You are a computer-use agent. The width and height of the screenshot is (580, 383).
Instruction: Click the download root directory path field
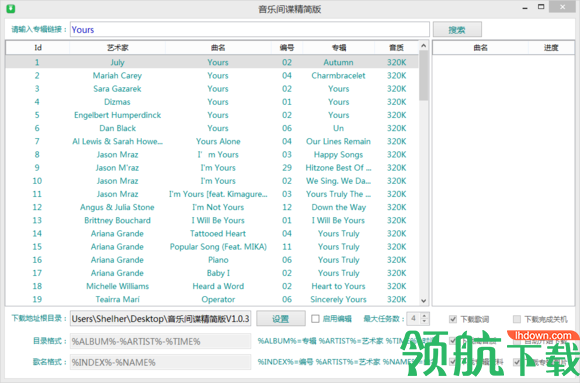click(x=161, y=319)
